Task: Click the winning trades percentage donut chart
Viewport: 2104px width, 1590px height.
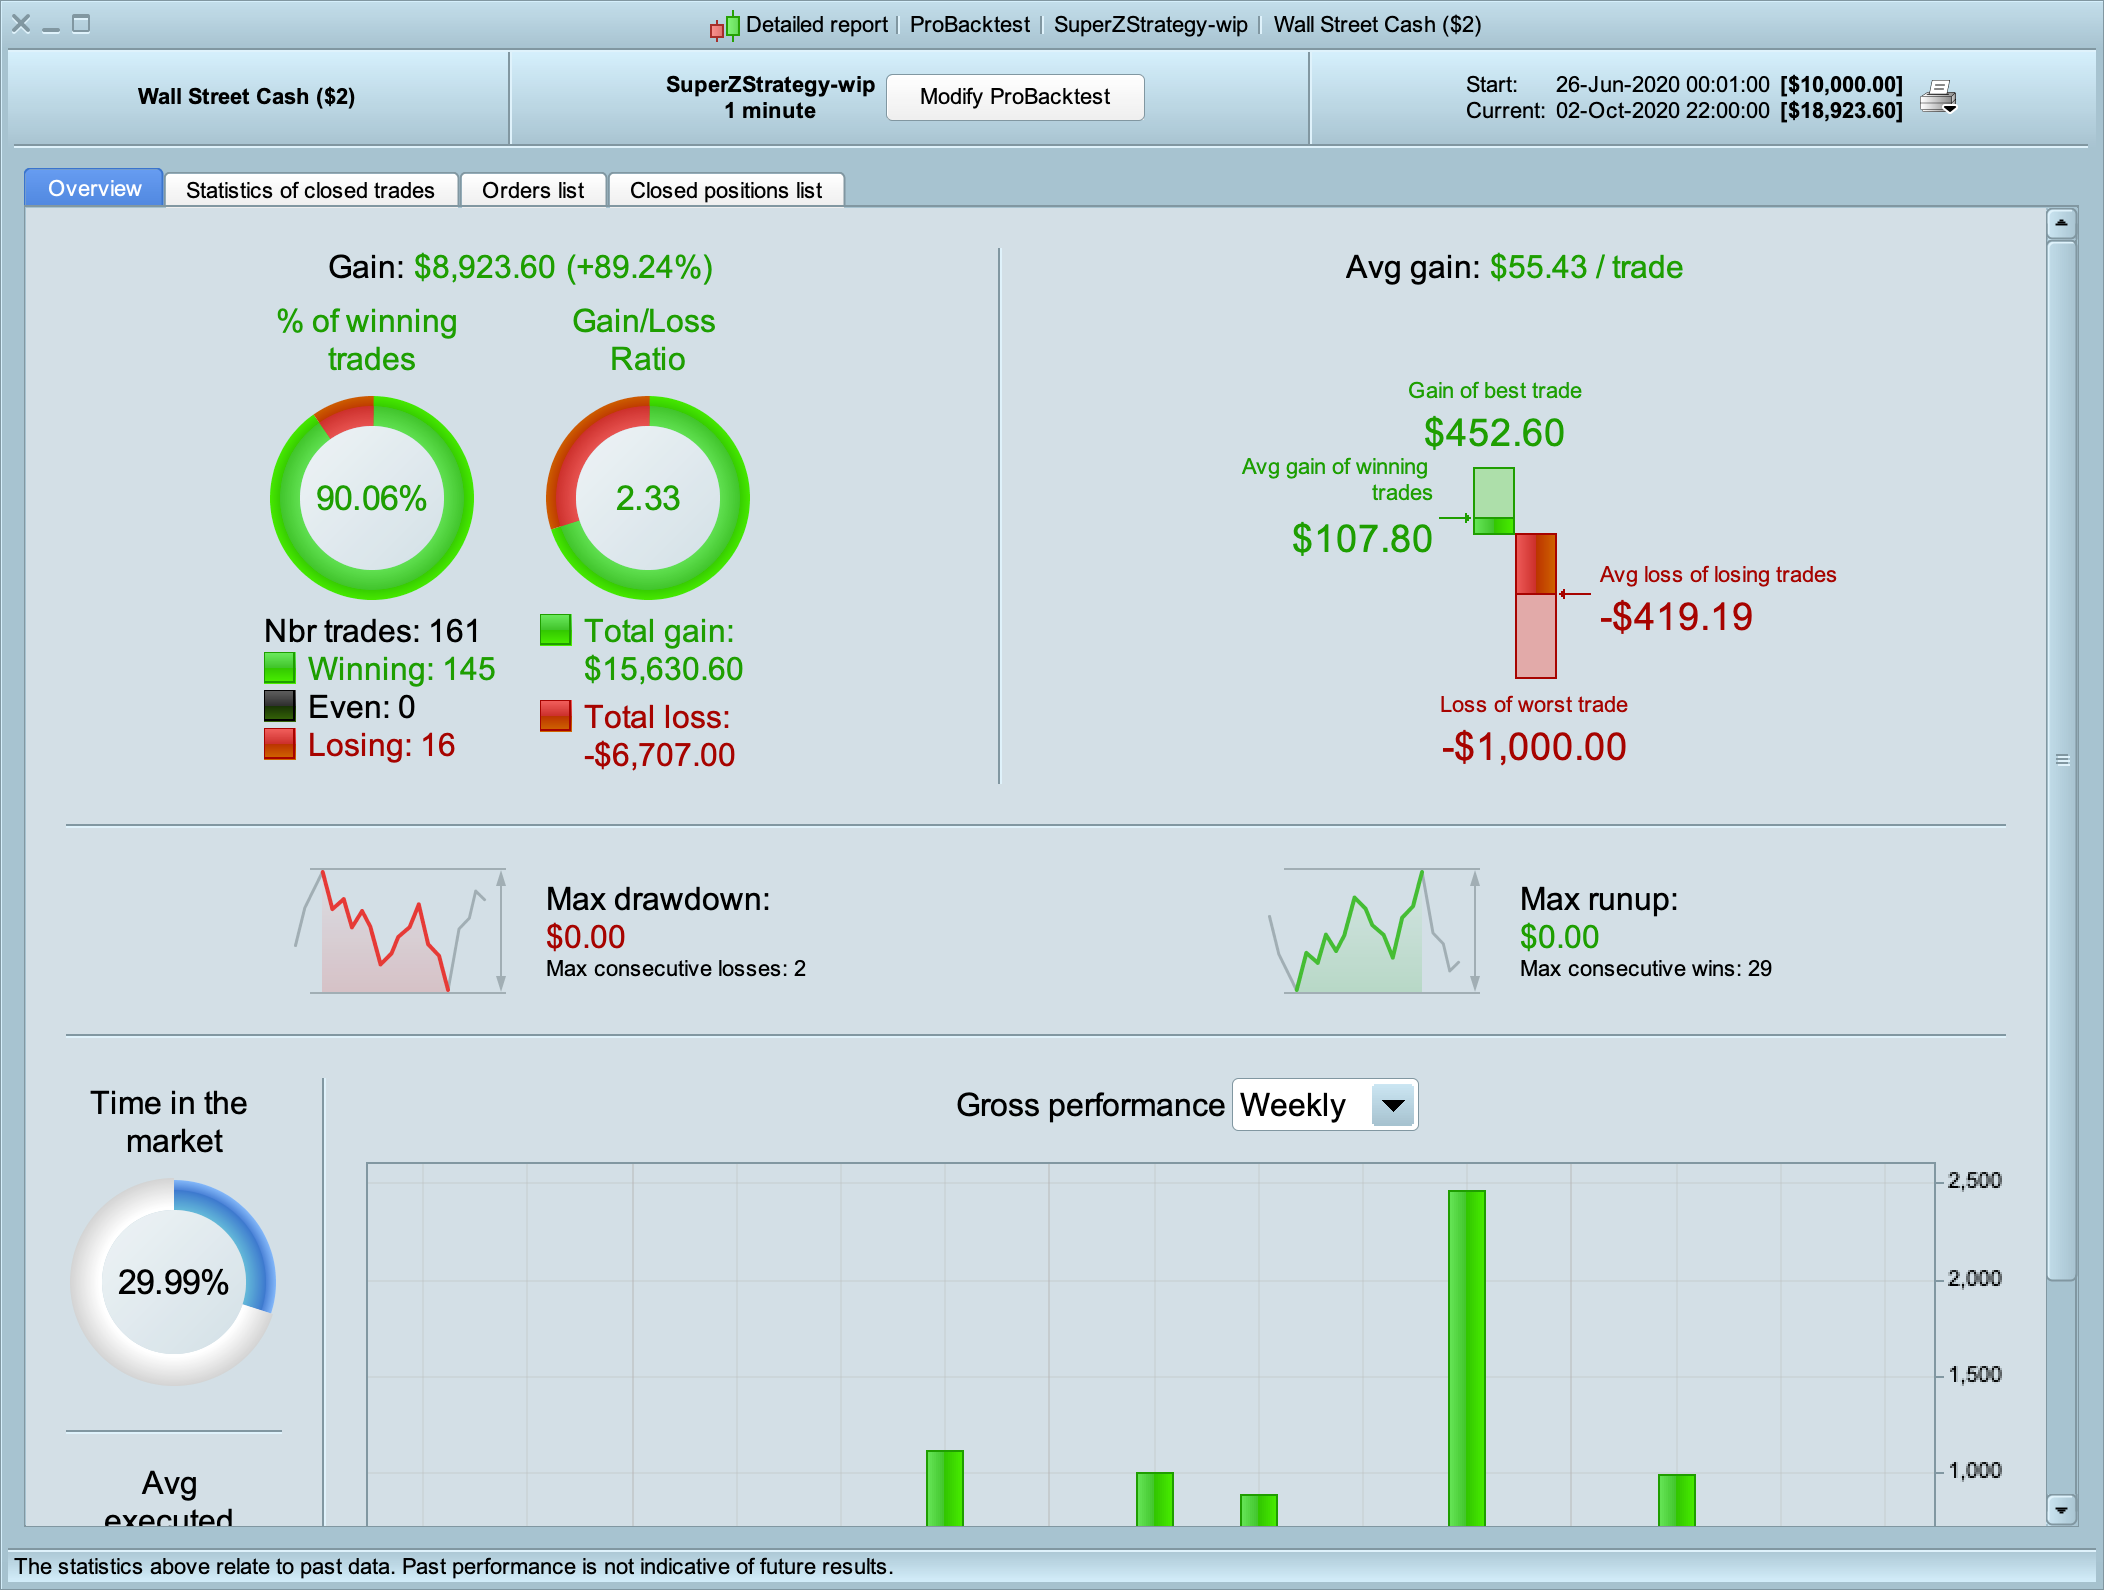Action: [372, 498]
